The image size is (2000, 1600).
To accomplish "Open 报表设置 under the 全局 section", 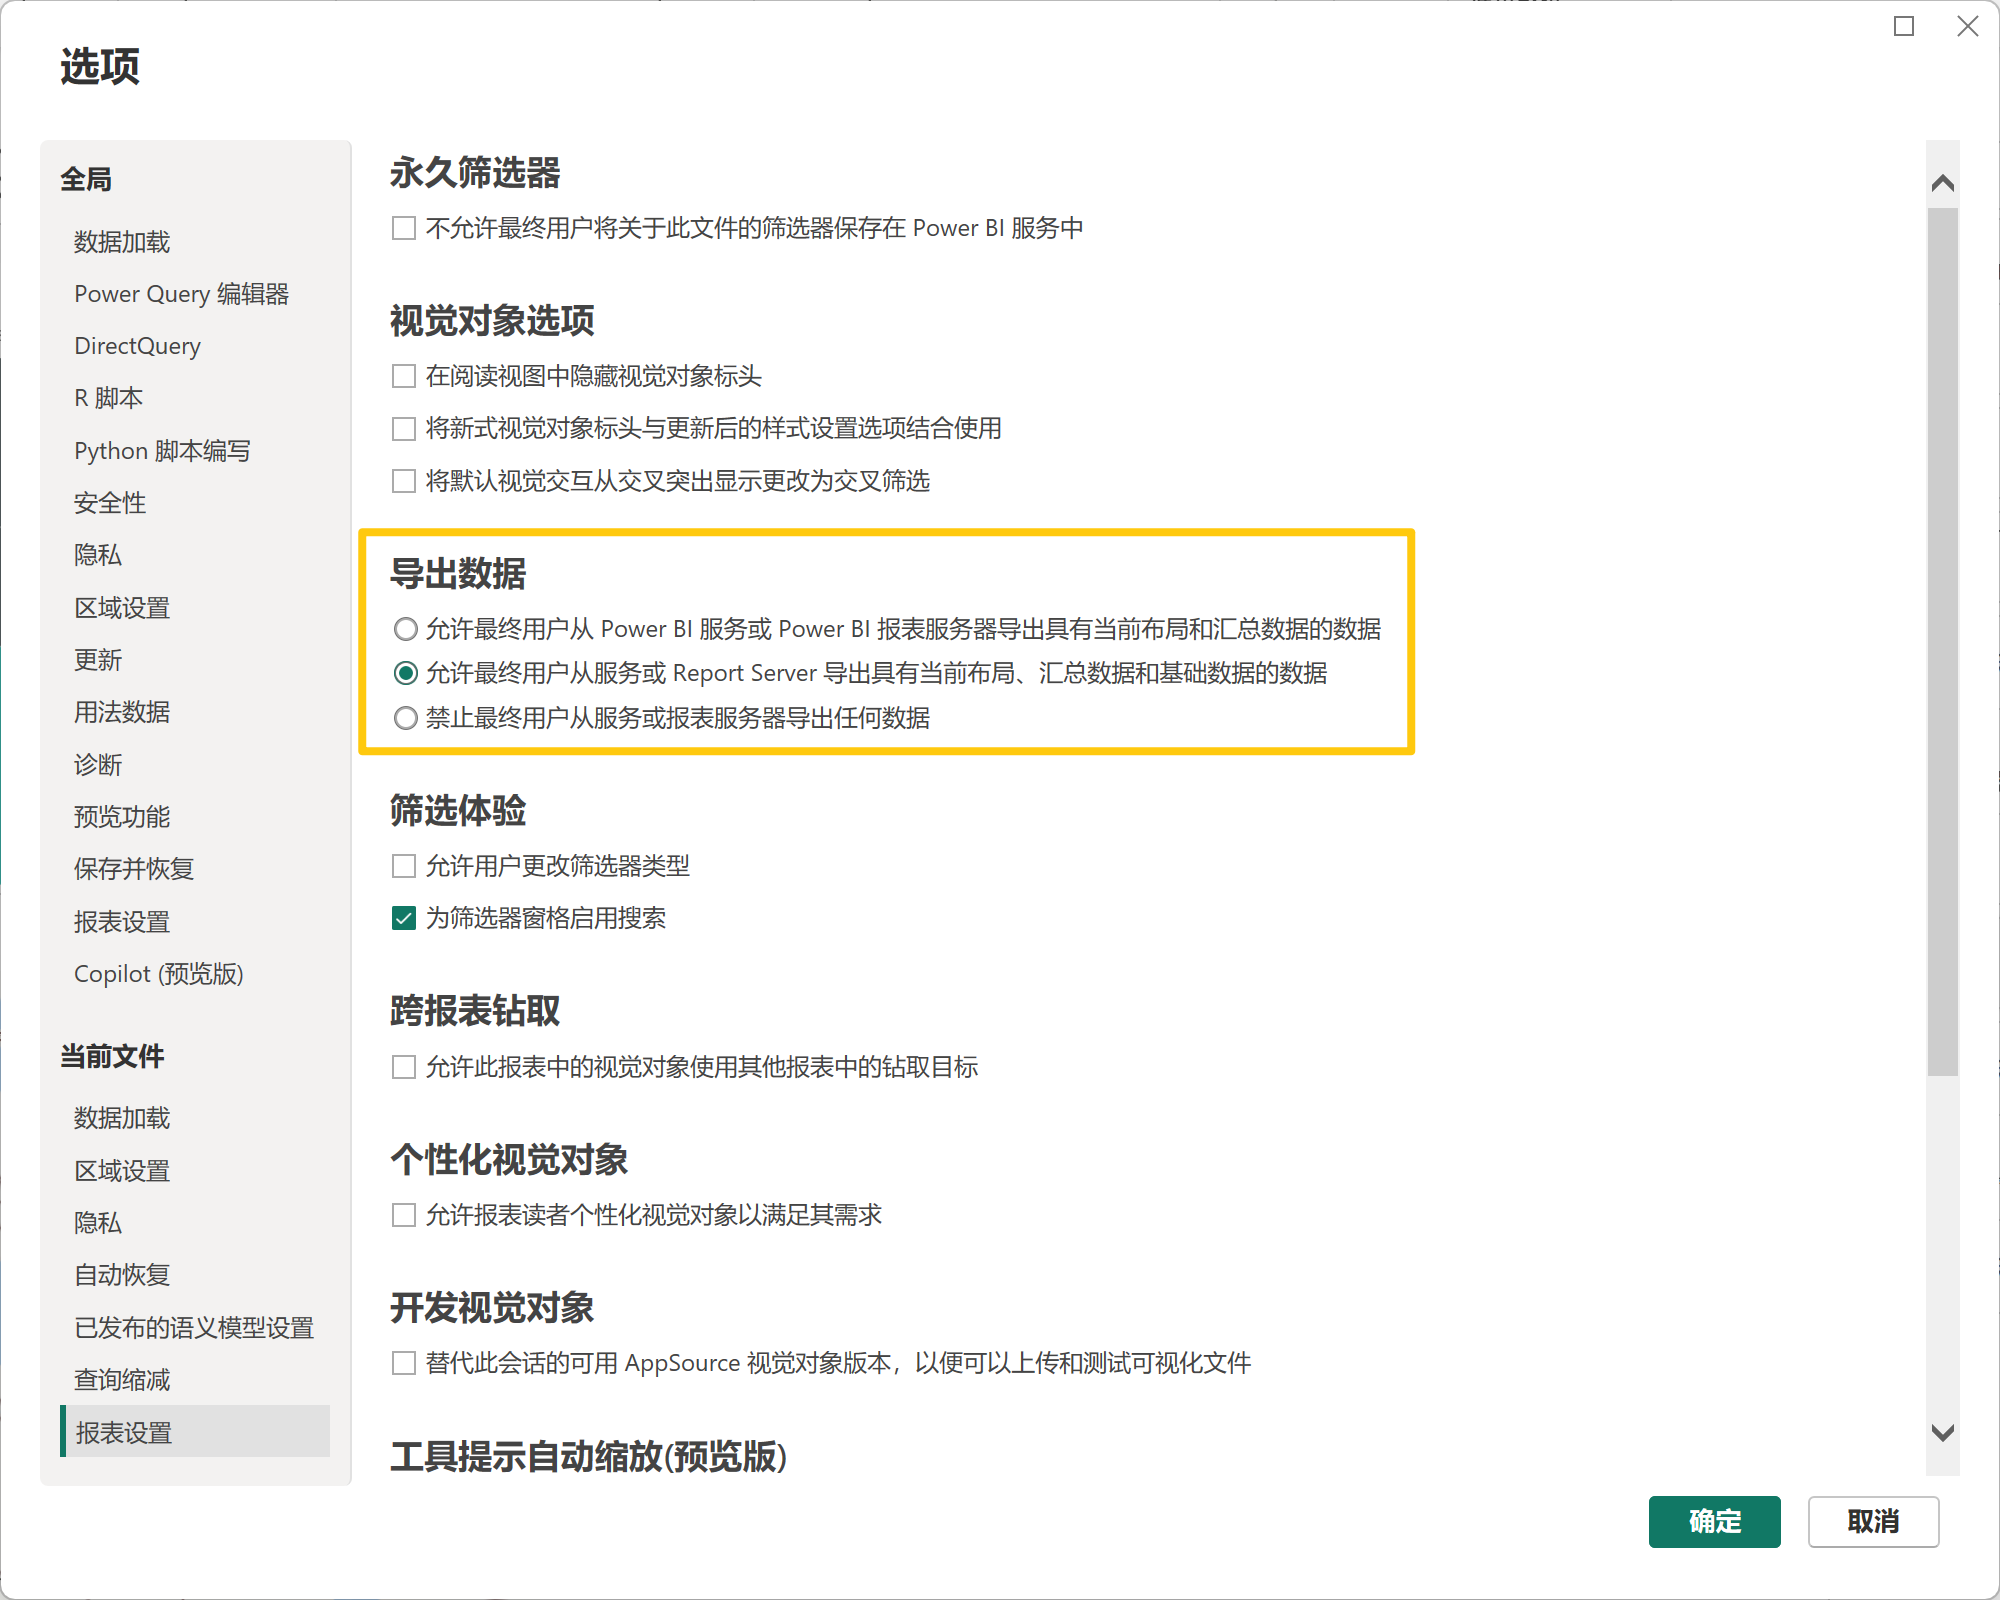I will pyautogui.click(x=122, y=922).
